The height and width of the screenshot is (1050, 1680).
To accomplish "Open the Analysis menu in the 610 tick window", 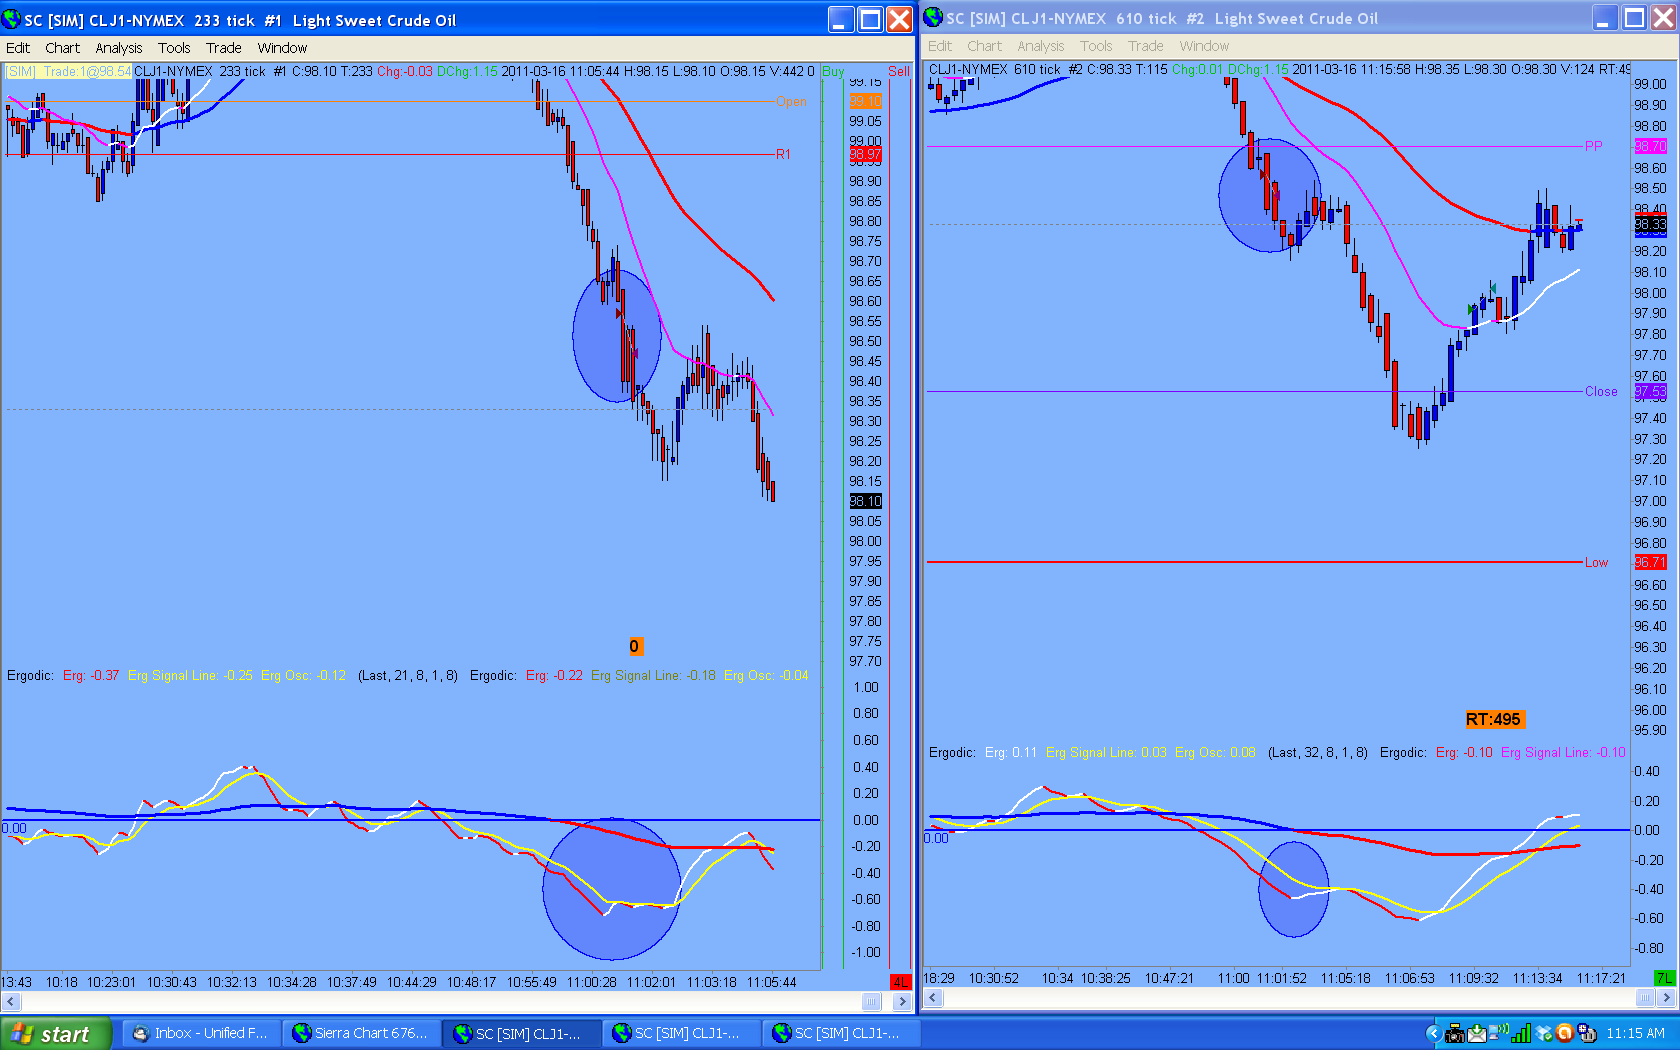I will tap(1041, 46).
